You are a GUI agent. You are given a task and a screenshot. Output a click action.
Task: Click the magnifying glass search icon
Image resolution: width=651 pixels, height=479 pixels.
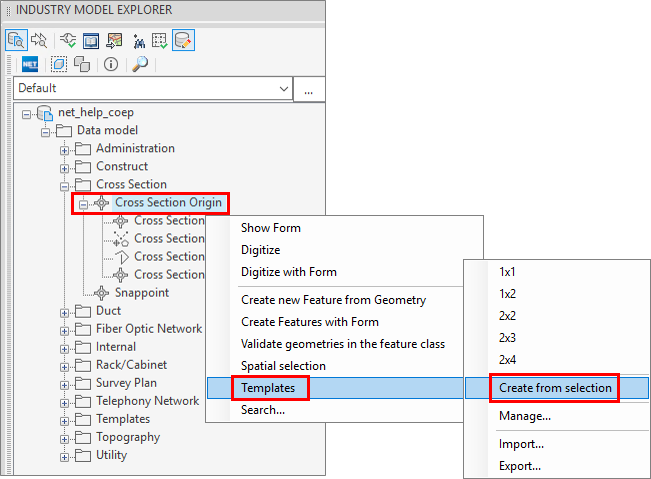click(x=139, y=64)
